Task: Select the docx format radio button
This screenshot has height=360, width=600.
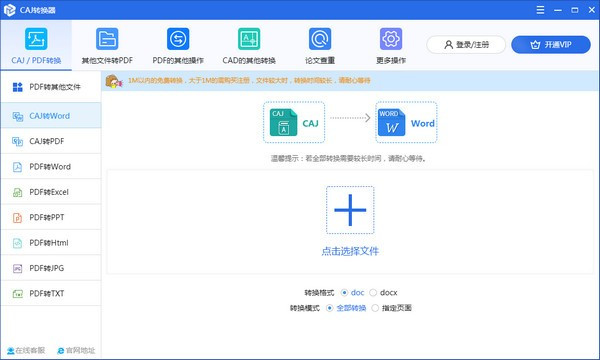Action: [x=373, y=293]
